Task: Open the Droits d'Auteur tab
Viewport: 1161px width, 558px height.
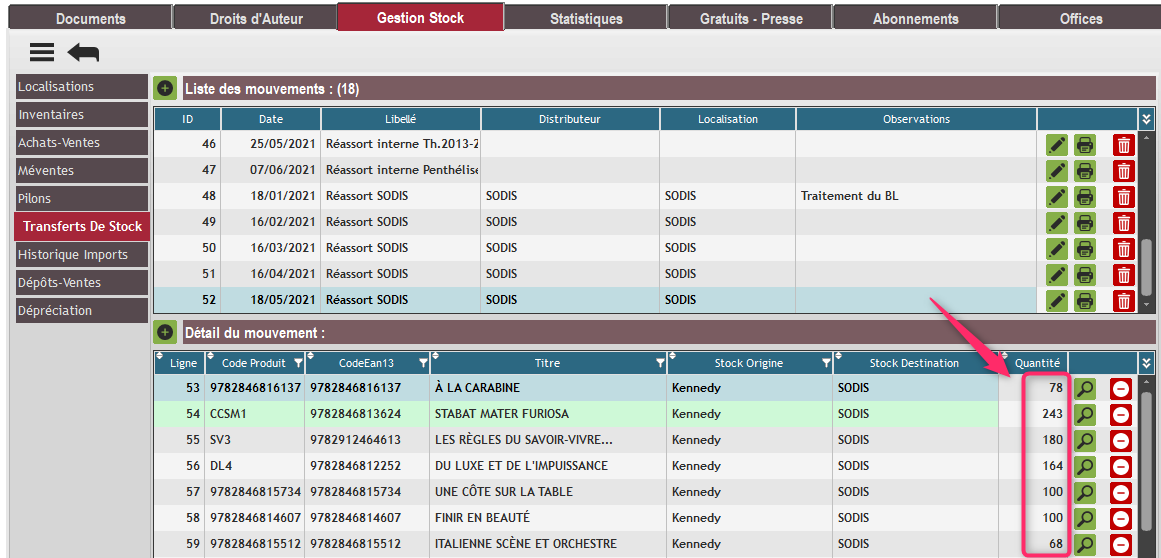Action: pos(256,18)
